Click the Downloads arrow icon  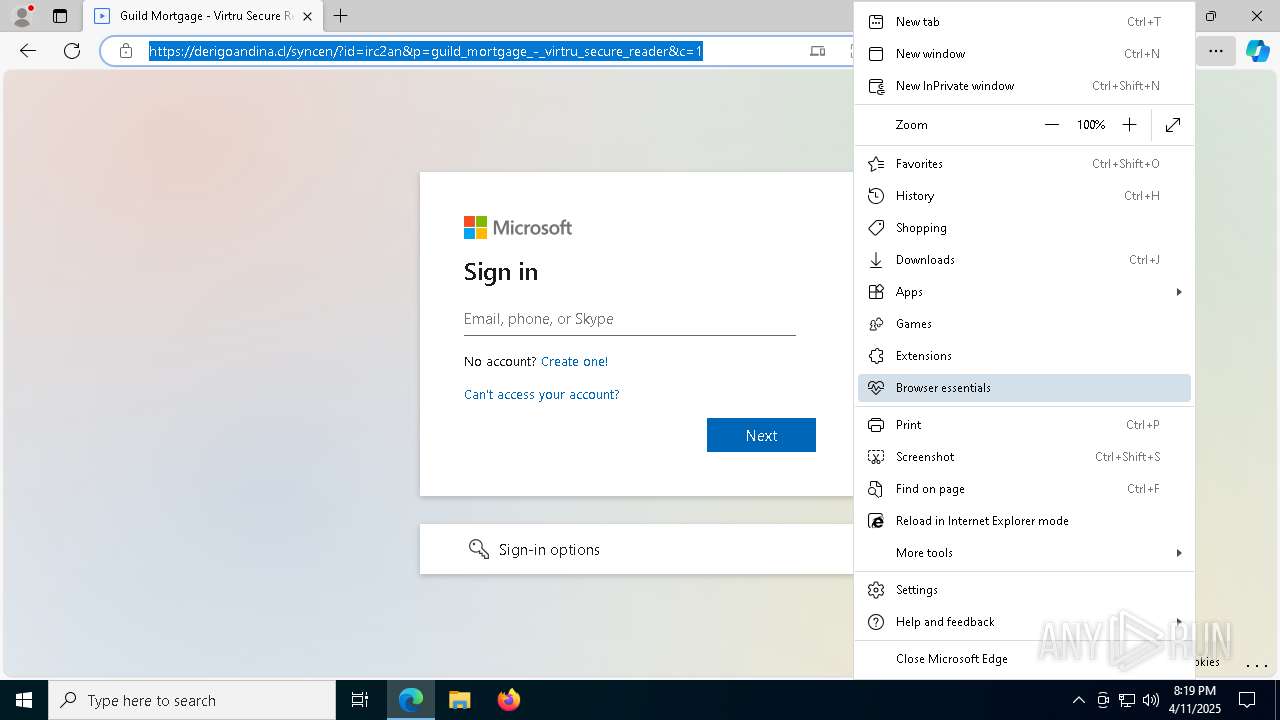click(876, 260)
